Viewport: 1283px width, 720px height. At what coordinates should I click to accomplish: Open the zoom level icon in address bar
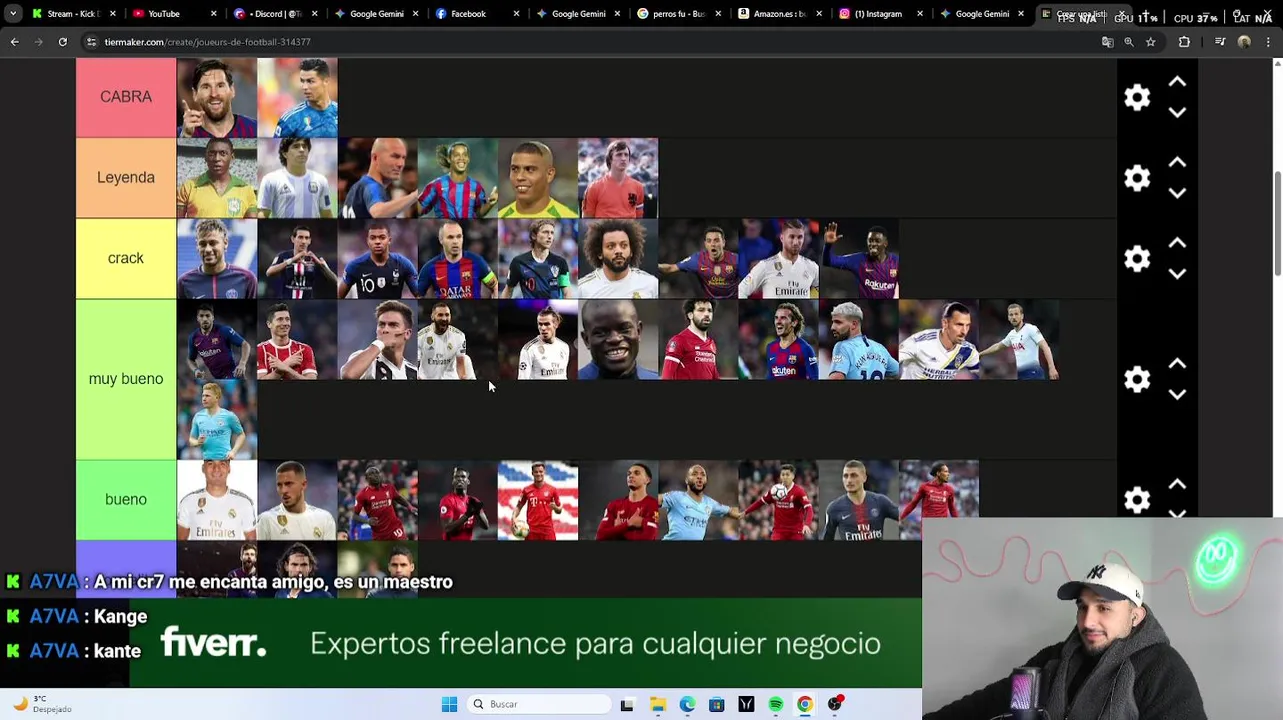tap(1129, 42)
